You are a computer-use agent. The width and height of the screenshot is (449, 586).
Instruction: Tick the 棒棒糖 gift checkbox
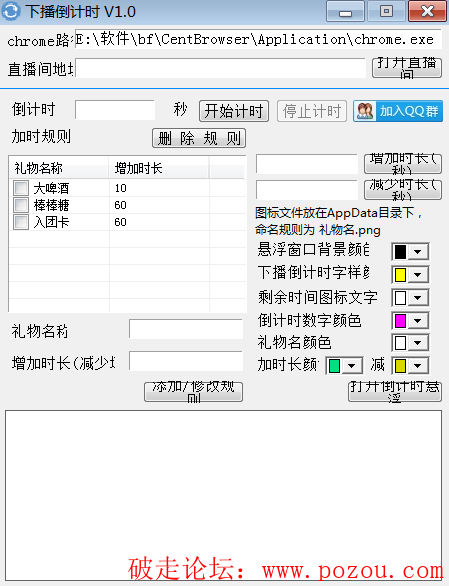click(21, 205)
